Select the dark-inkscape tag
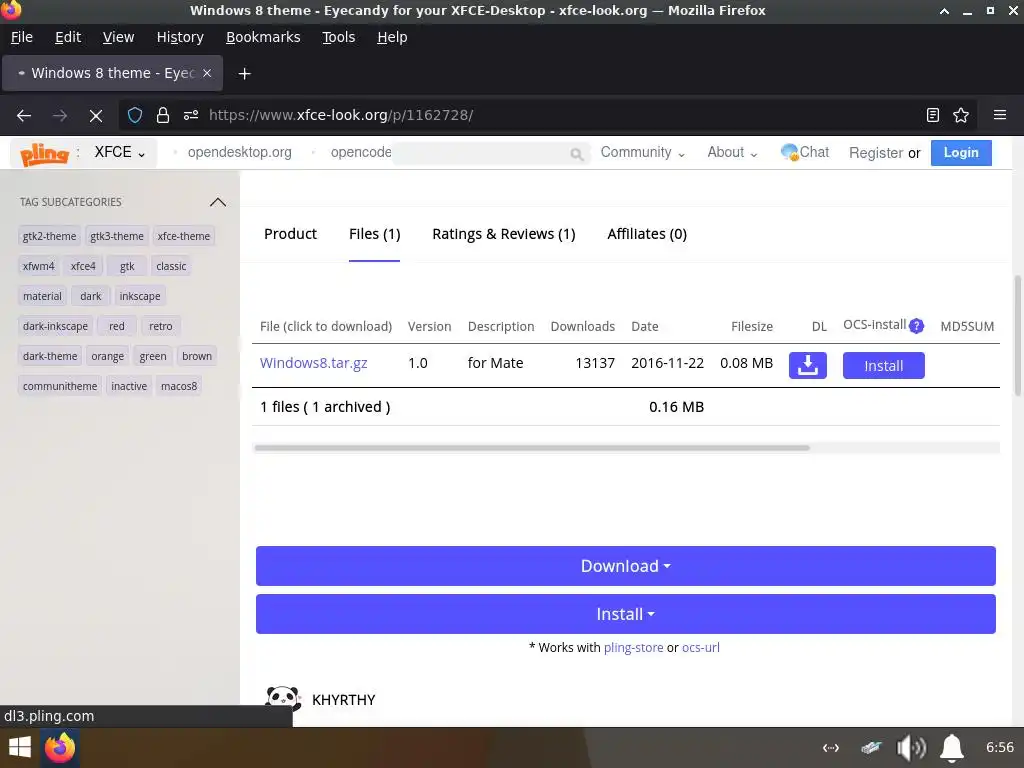 56,326
